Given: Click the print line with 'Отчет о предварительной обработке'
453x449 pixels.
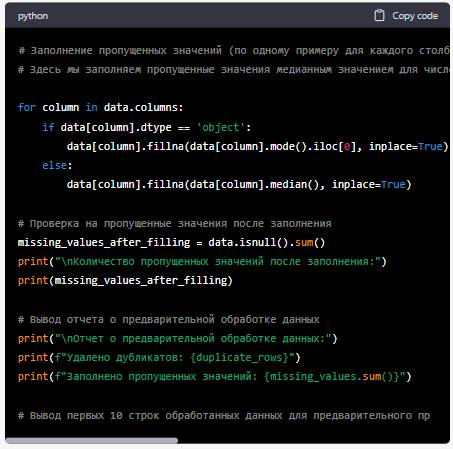Looking at the screenshot, I should coord(177,338).
